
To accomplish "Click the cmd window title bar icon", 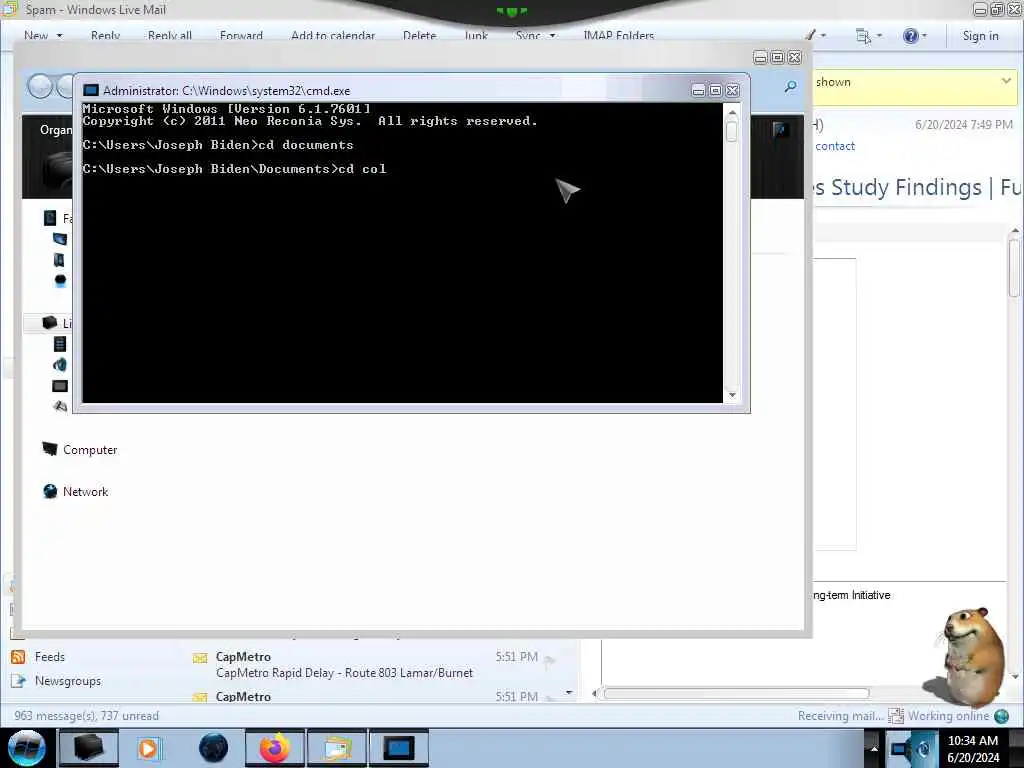I will (x=91, y=90).
